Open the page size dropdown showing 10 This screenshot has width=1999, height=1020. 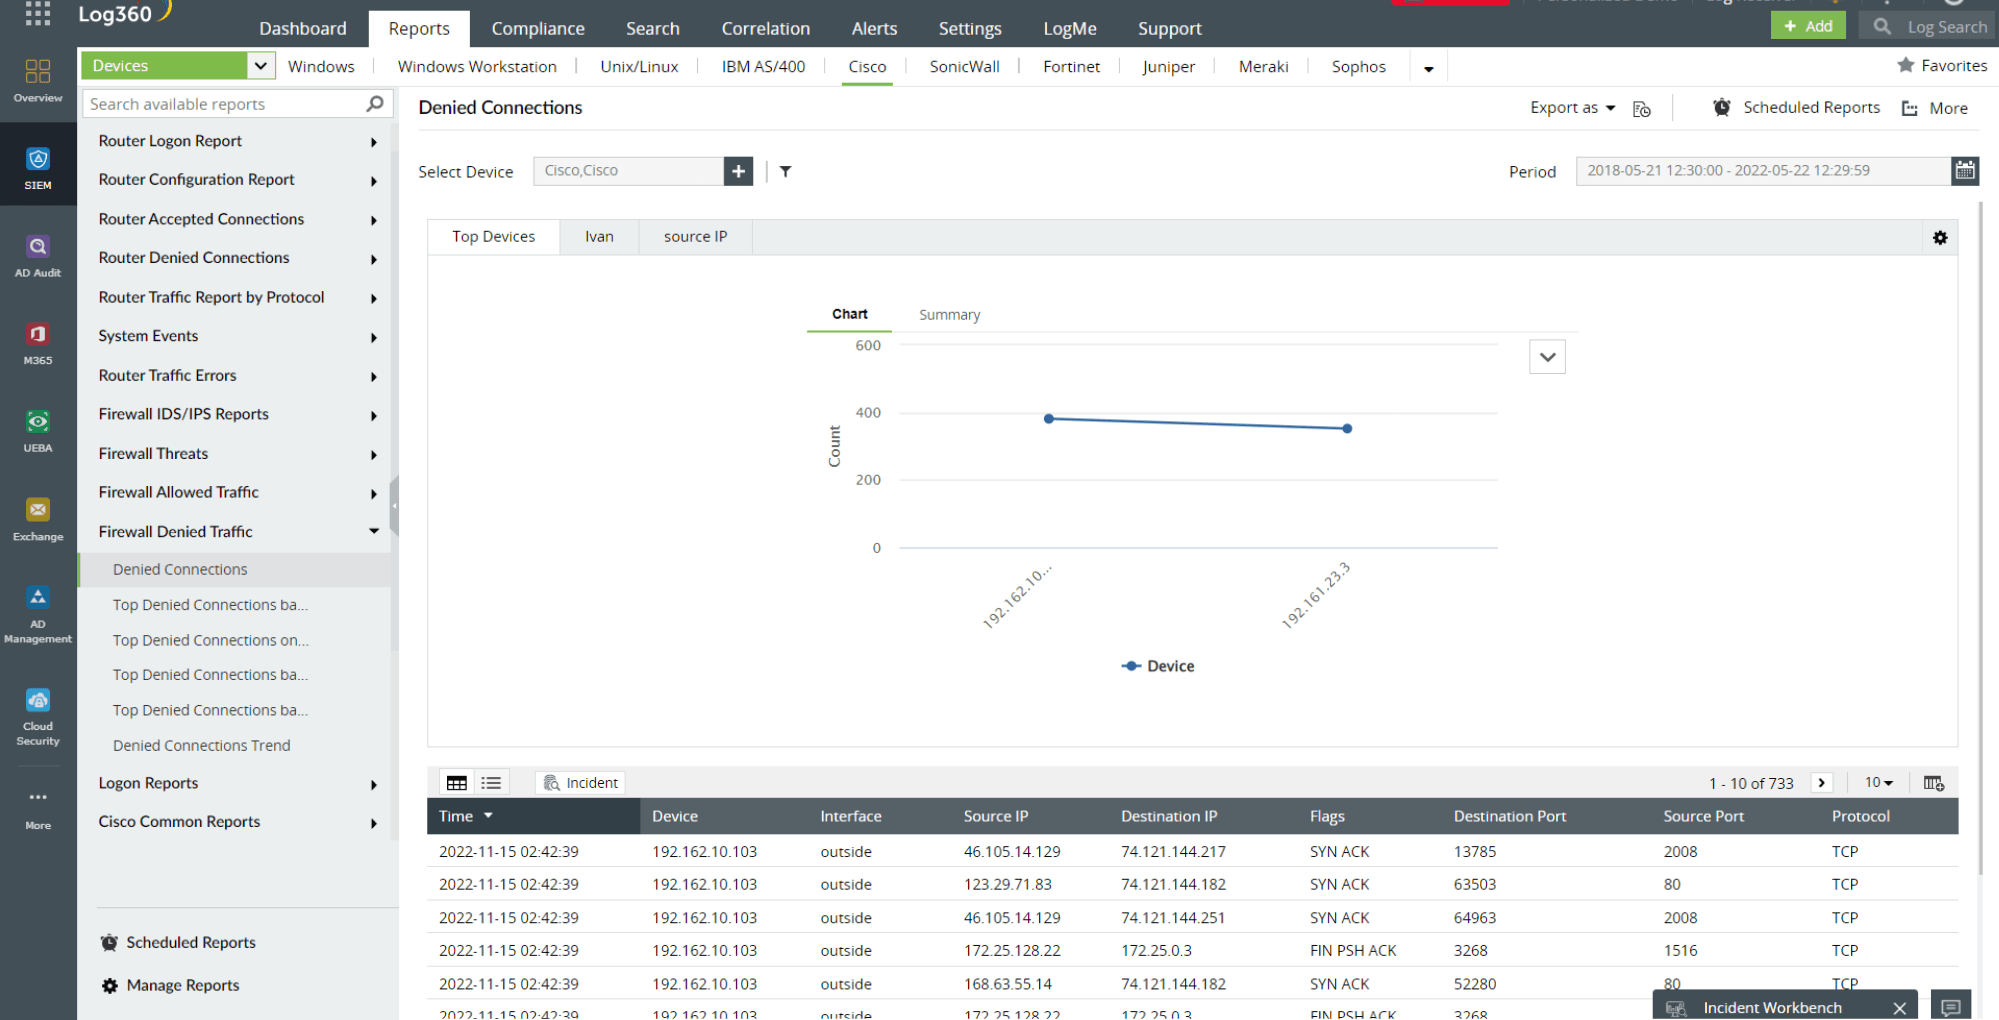click(x=1877, y=782)
